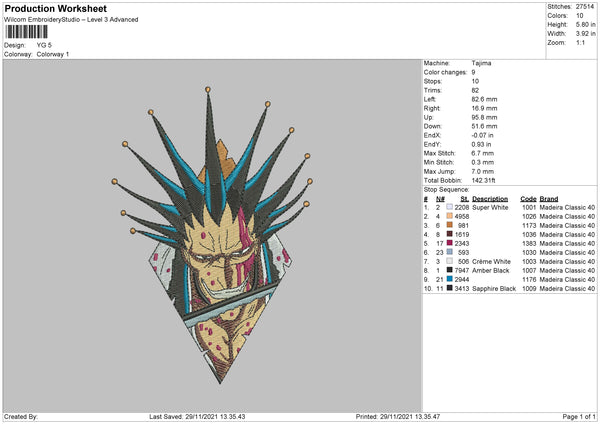Click the Page 1 of 1 label

pos(579,417)
